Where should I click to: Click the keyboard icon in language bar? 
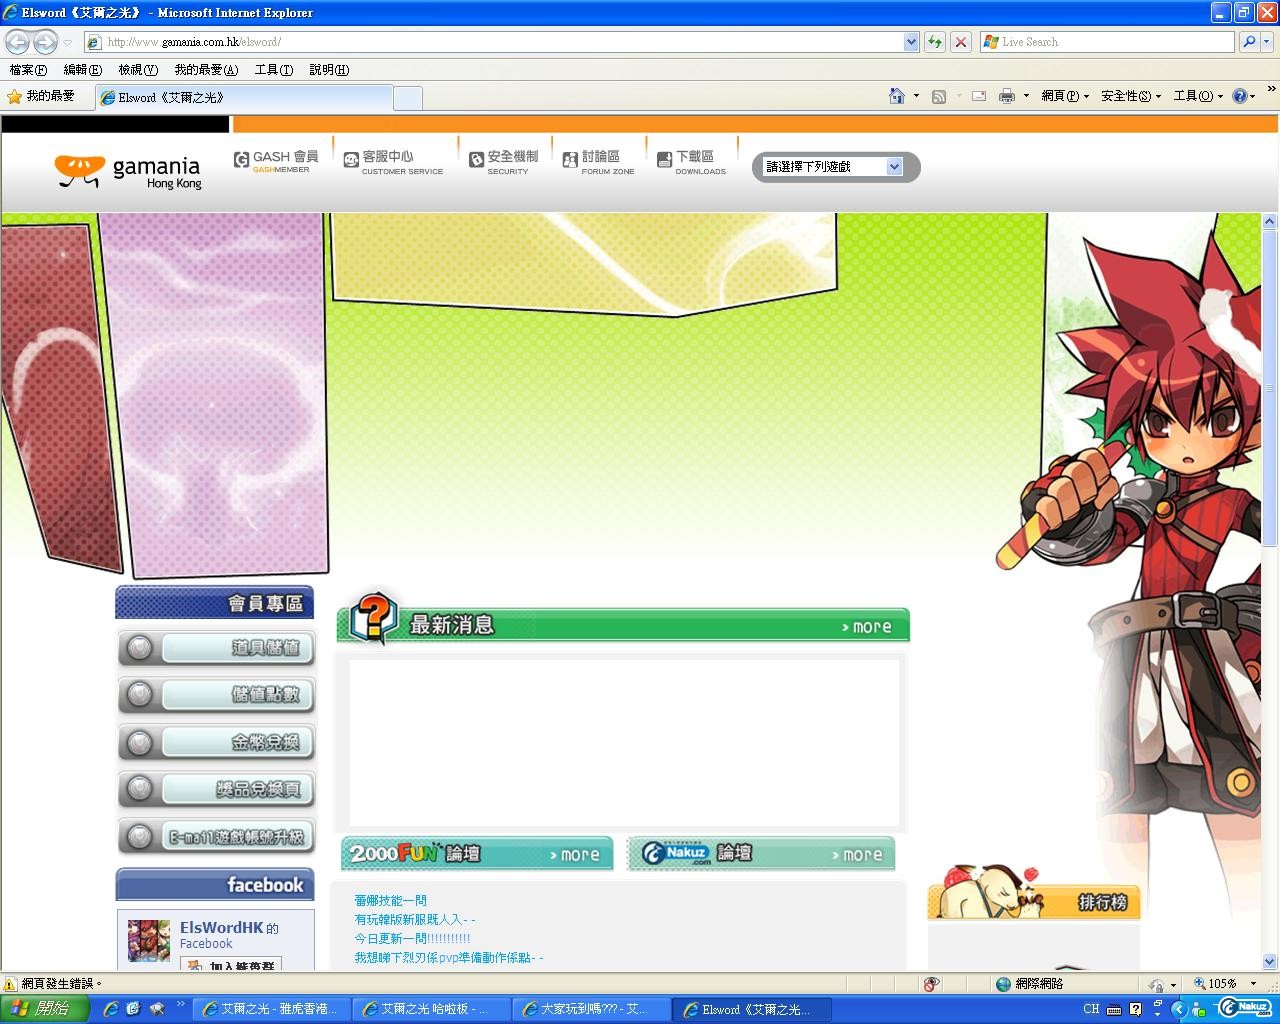tap(1113, 1009)
